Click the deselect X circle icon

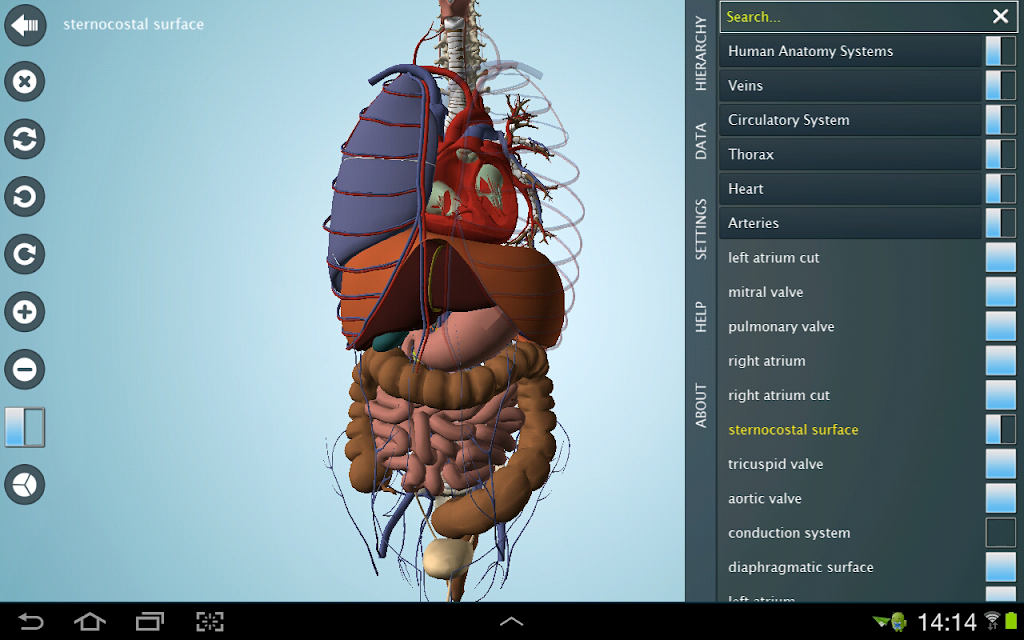click(25, 82)
